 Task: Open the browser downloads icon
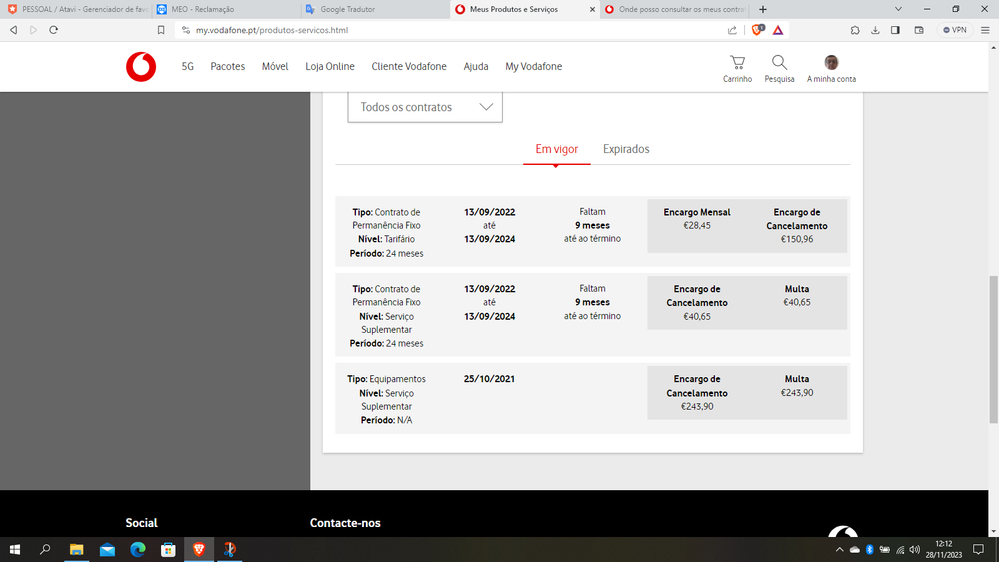coord(875,30)
